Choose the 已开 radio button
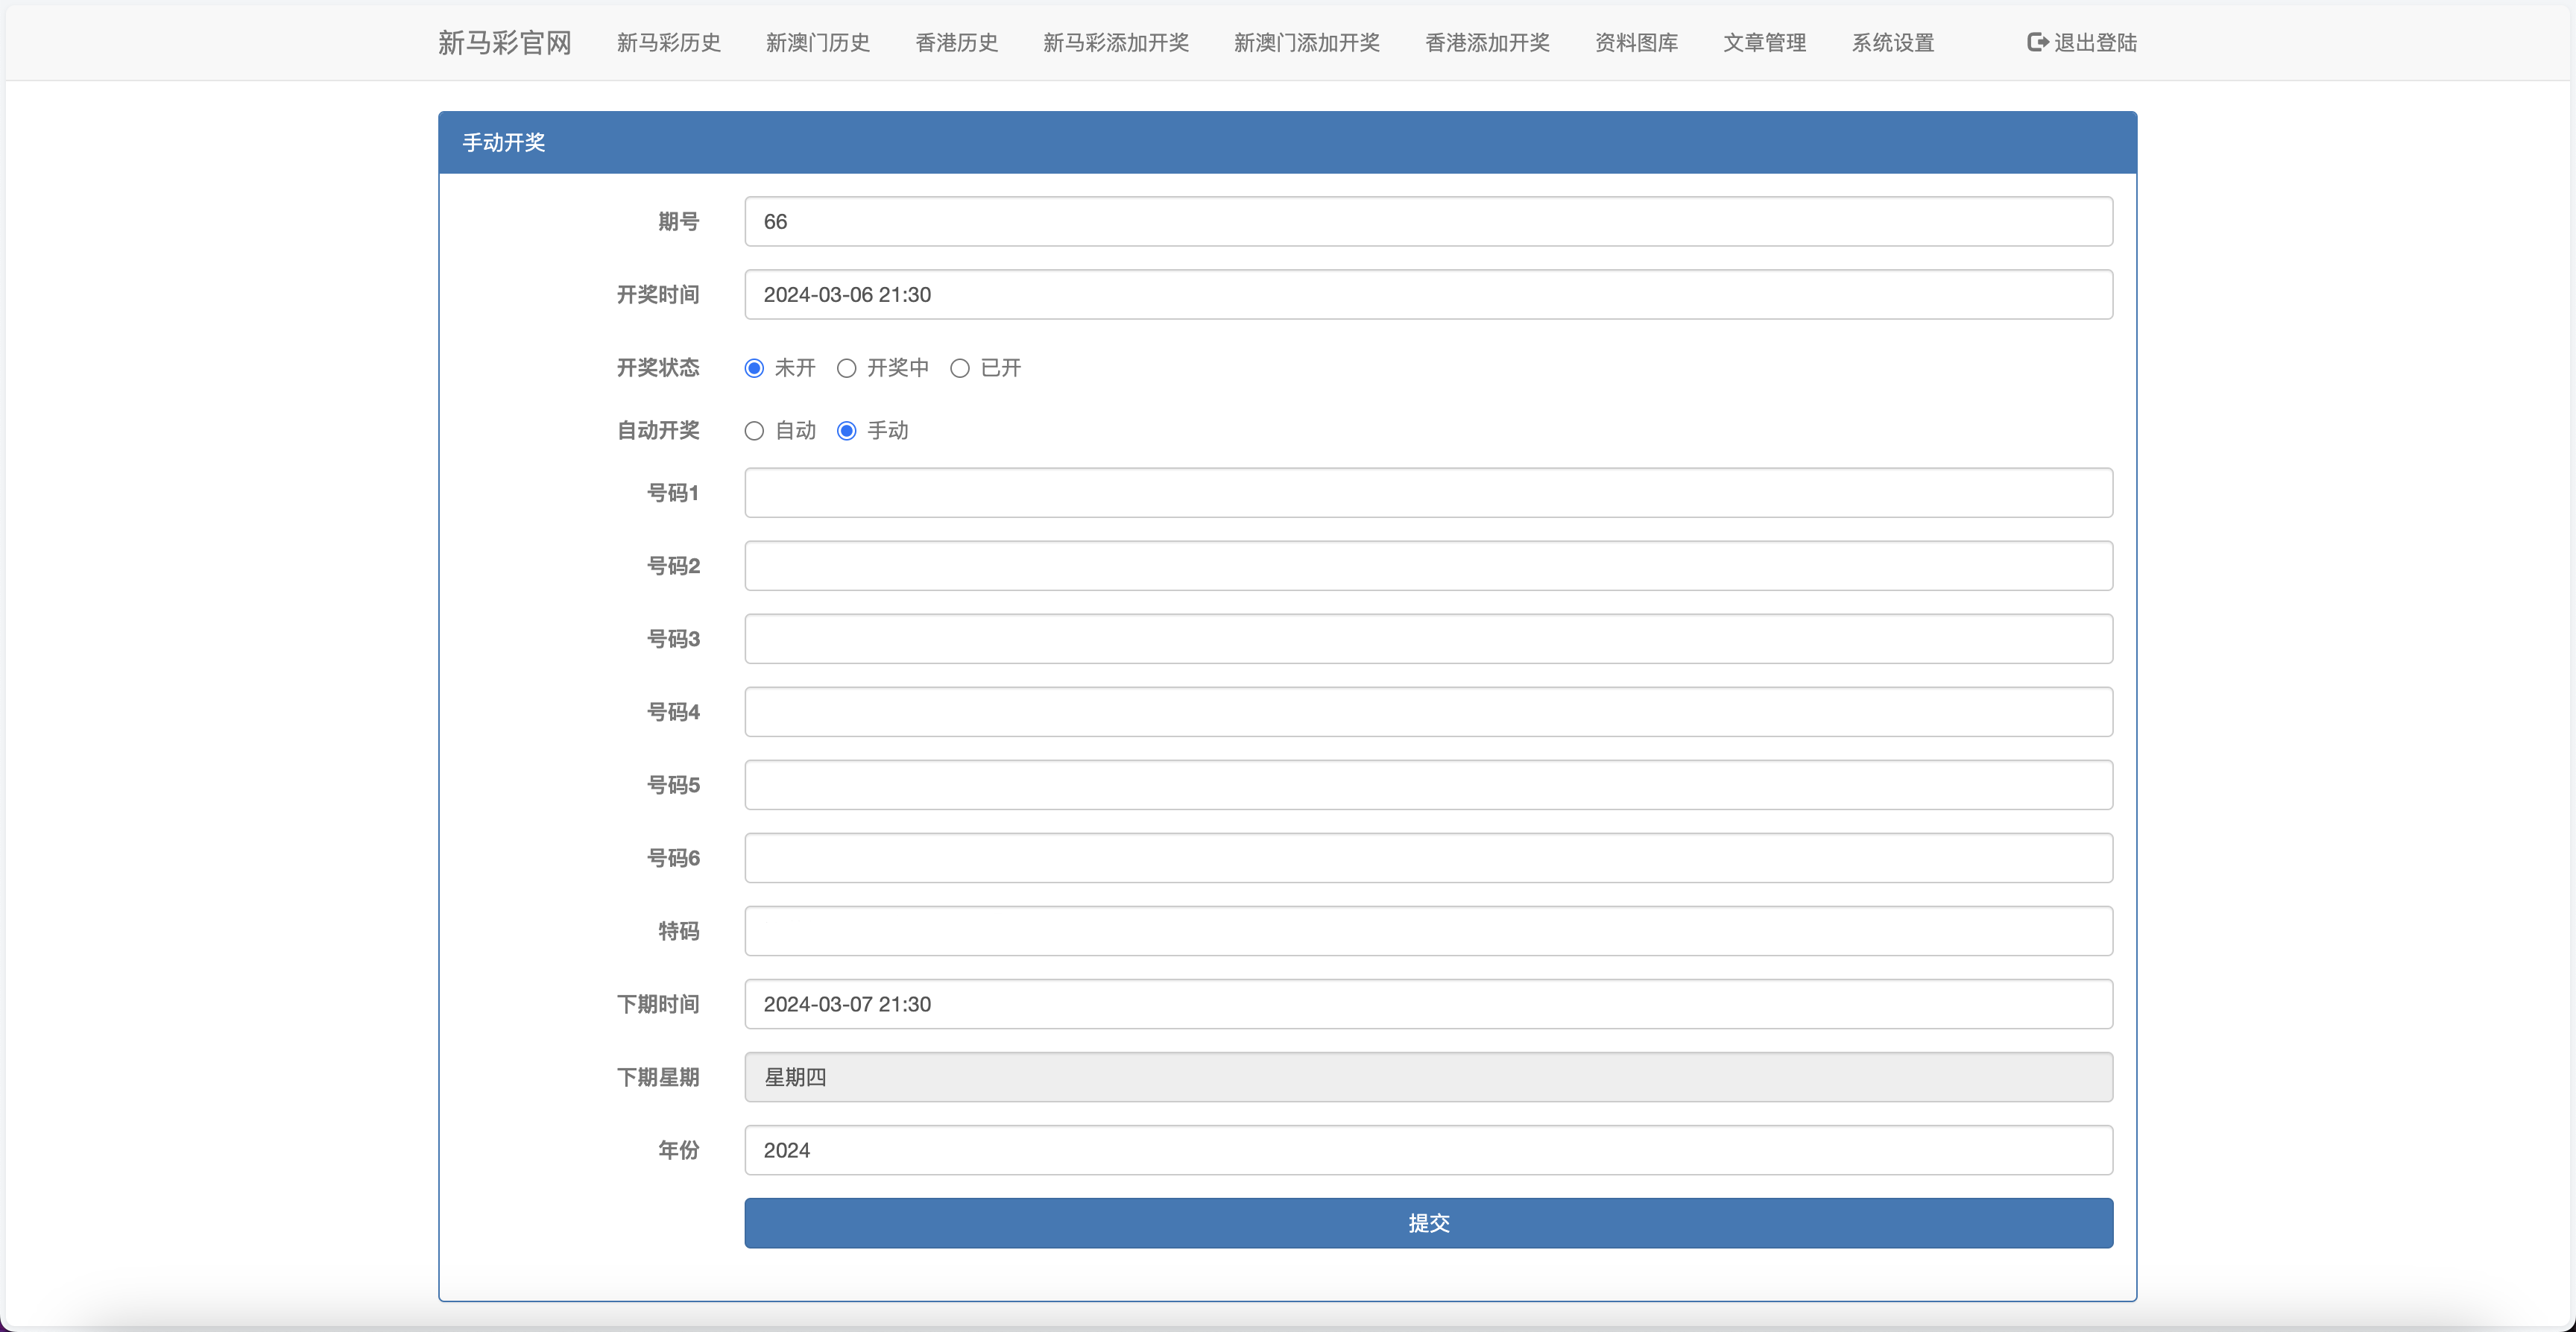Viewport: 2576px width, 1332px height. [x=960, y=368]
